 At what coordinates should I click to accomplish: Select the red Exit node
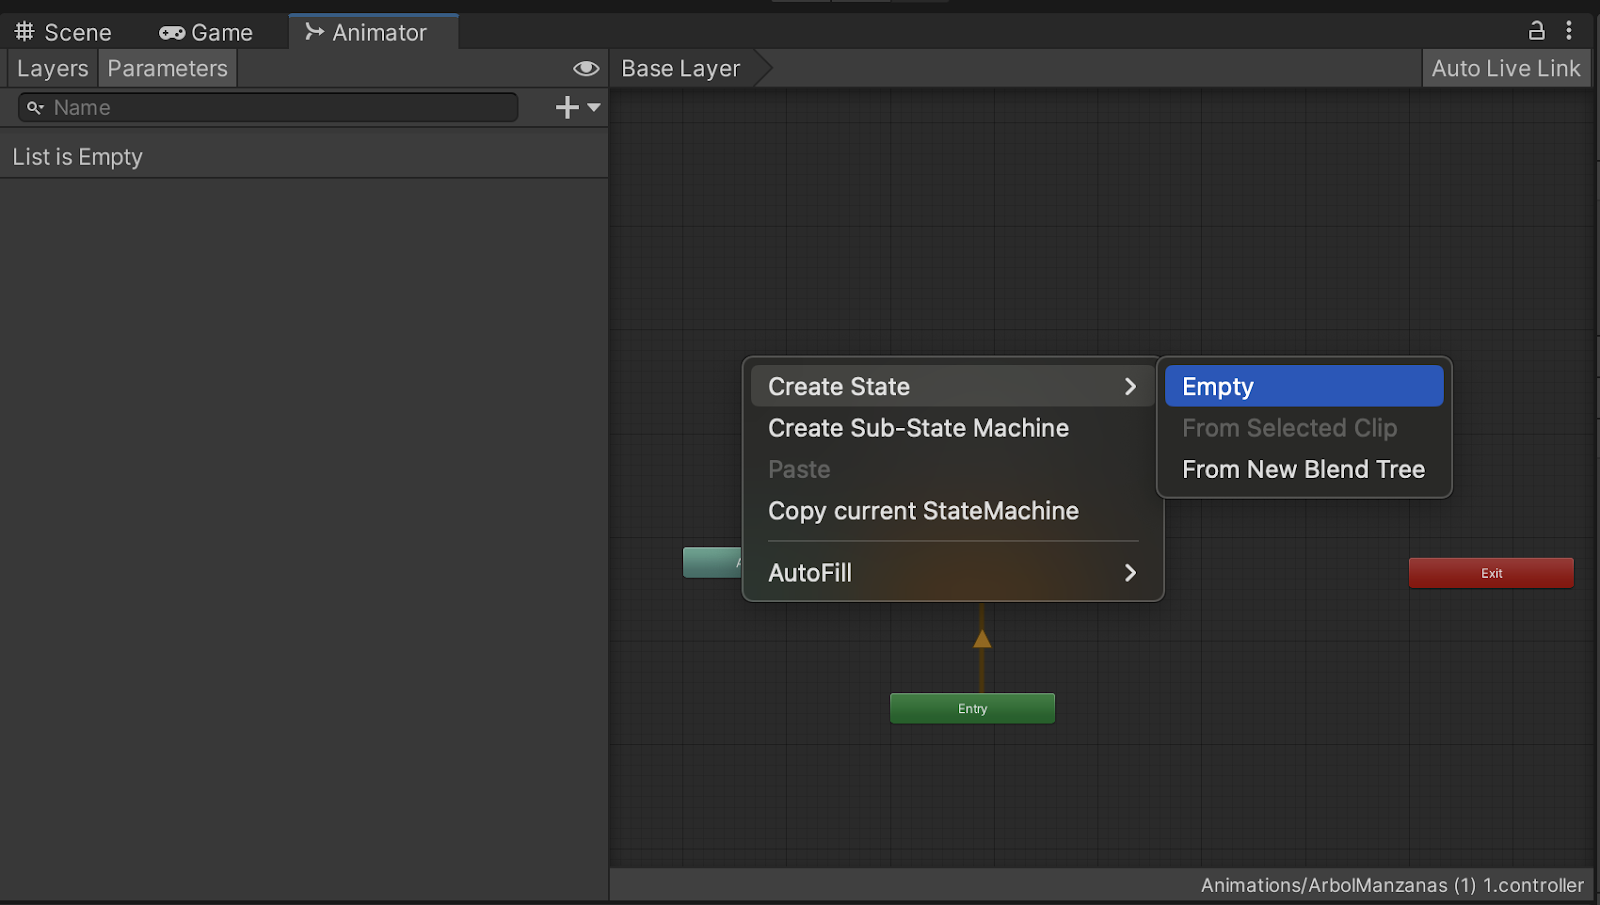click(x=1491, y=573)
